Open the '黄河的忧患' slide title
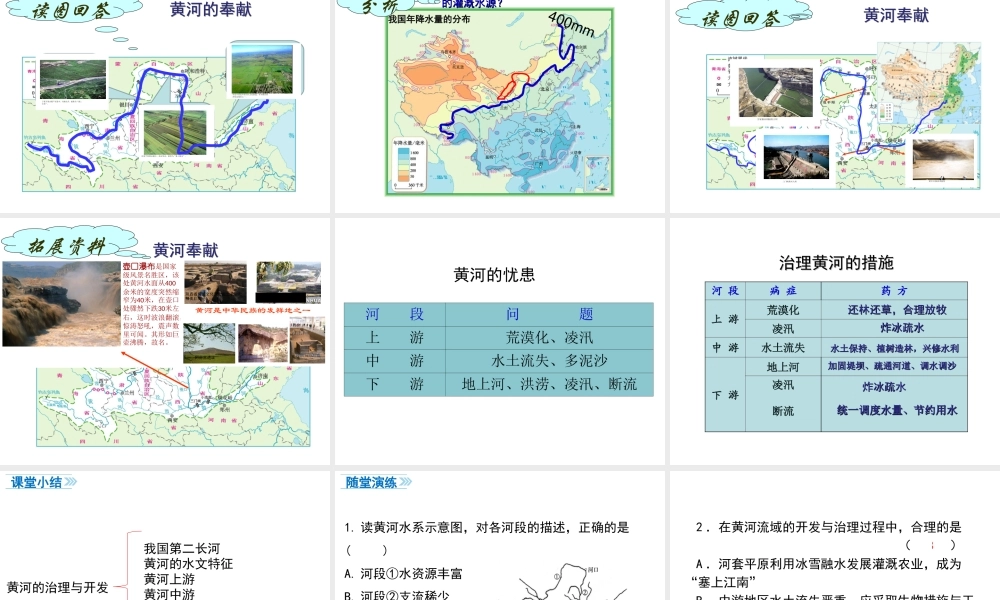This screenshot has height=600, width=1000. point(494,275)
